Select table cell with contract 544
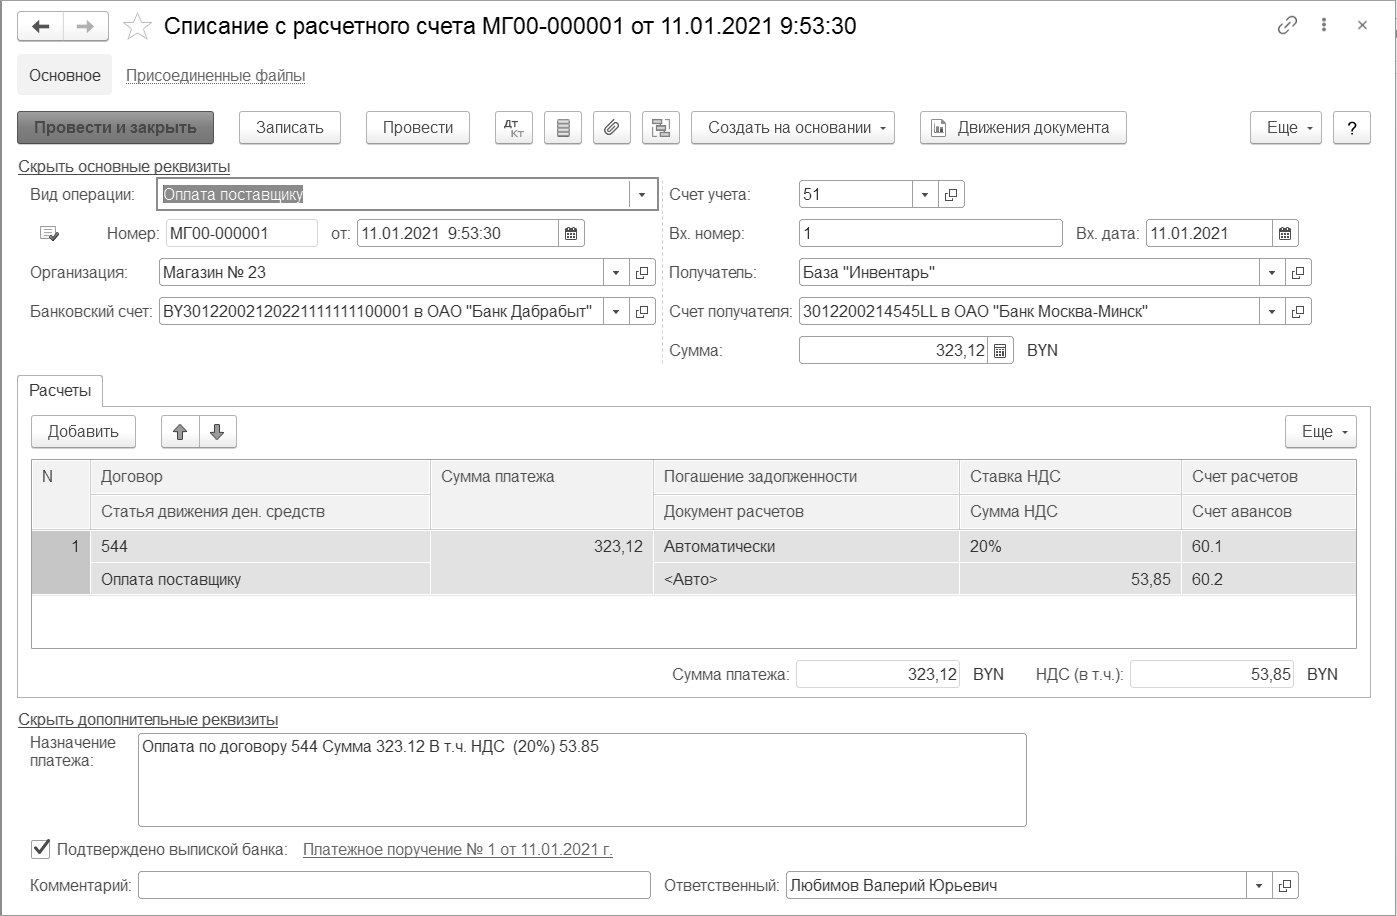The height and width of the screenshot is (916, 1397). tap(261, 547)
